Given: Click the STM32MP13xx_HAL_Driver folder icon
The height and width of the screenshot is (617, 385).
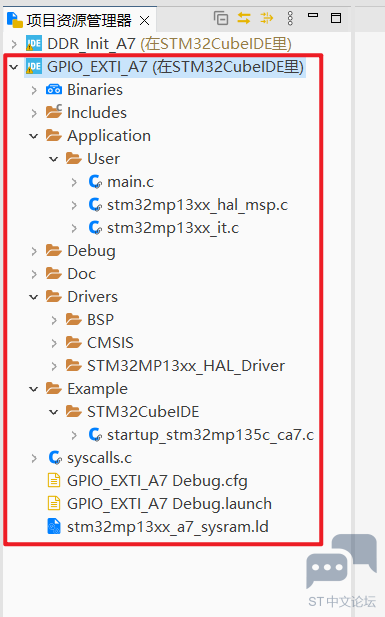Looking at the screenshot, I should pyautogui.click(x=74, y=366).
